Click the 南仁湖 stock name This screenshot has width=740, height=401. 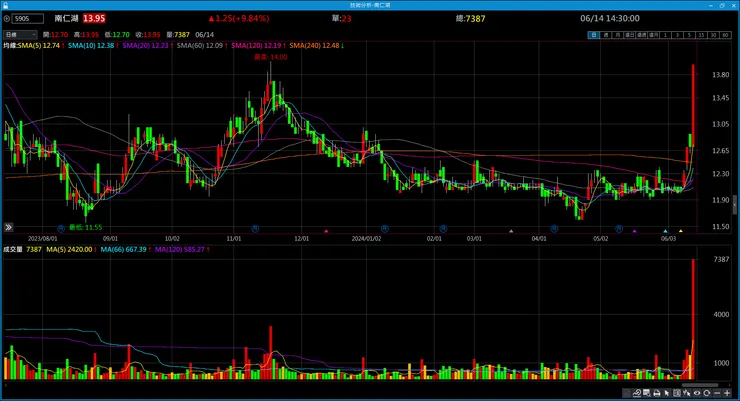pyautogui.click(x=67, y=18)
